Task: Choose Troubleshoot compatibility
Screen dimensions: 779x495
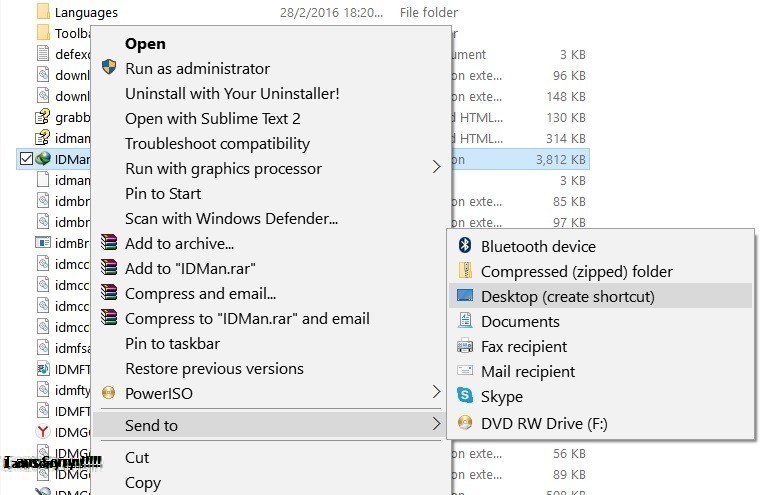Action: (x=217, y=143)
